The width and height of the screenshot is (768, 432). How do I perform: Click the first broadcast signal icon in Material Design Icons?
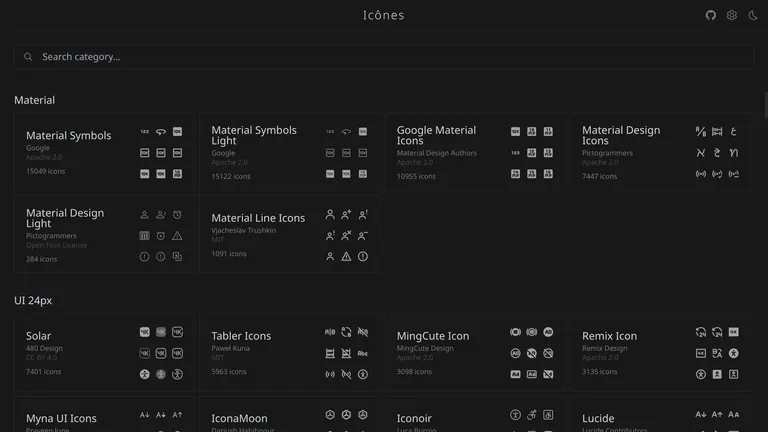click(x=701, y=174)
